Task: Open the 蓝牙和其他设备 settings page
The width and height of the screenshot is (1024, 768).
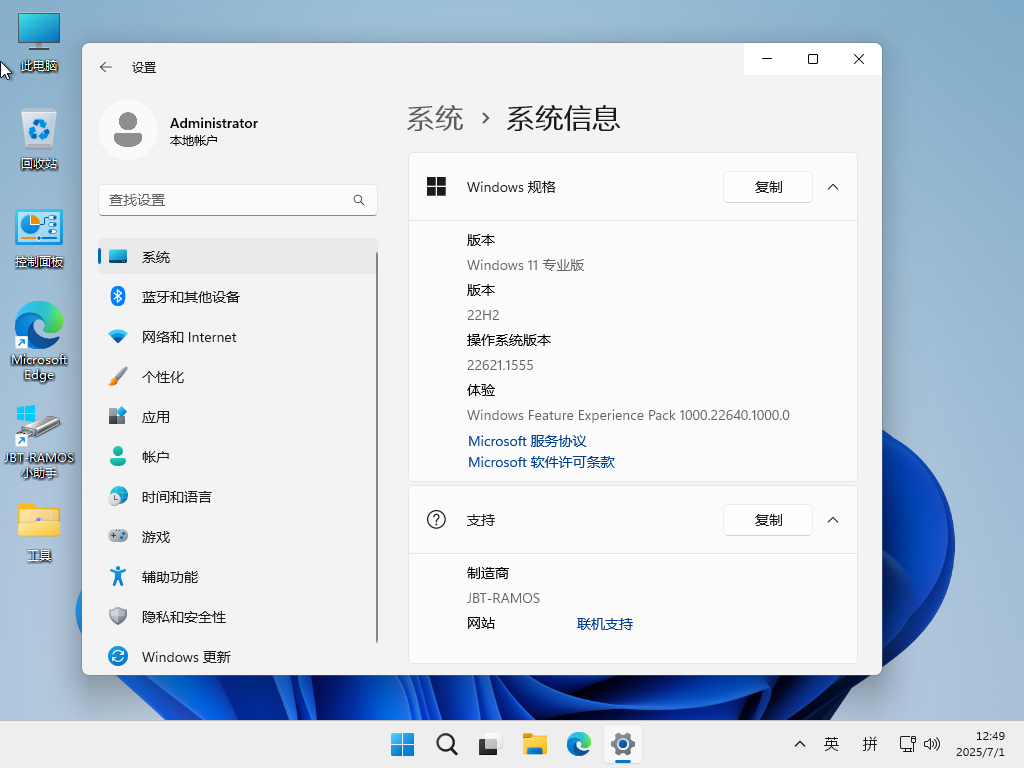Action: click(238, 297)
